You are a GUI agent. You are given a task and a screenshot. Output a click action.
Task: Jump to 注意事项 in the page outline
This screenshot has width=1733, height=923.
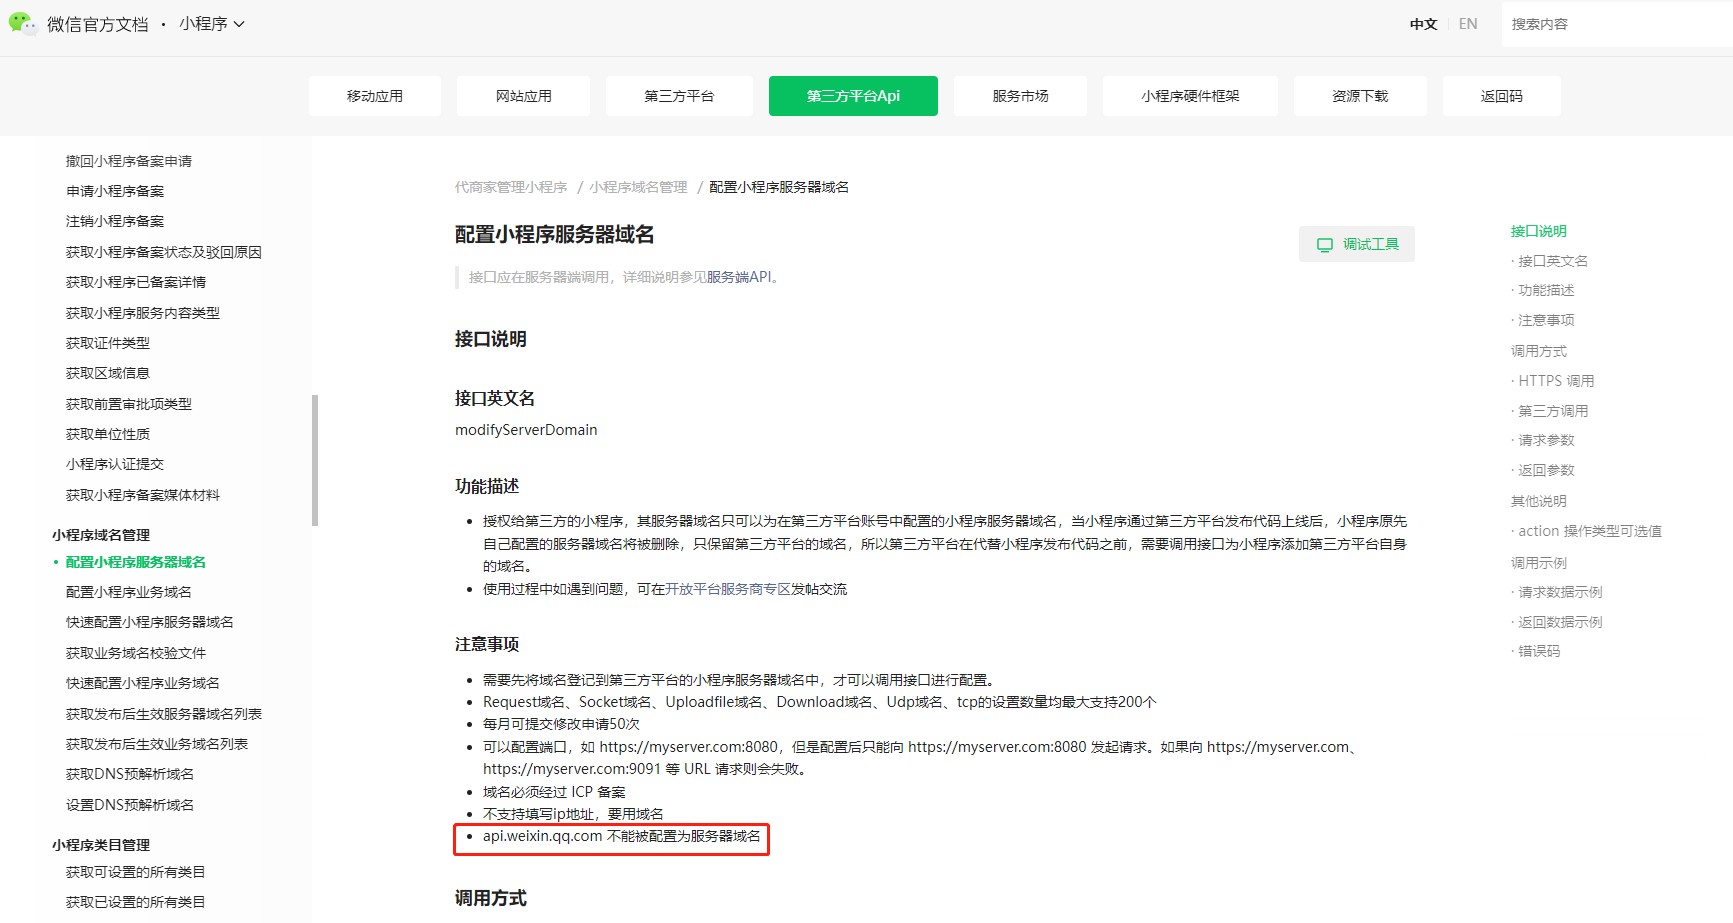(1546, 320)
